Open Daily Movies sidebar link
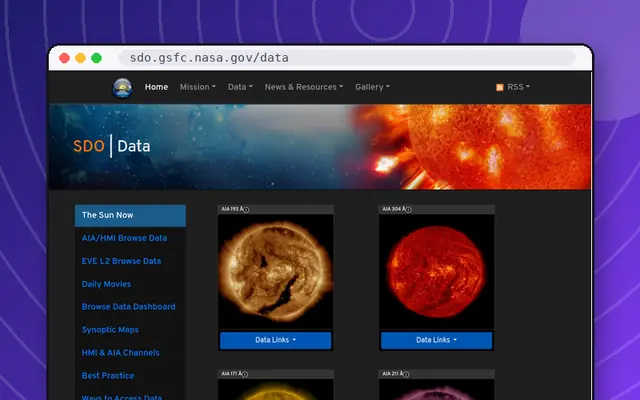Image resolution: width=640 pixels, height=400 pixels. click(106, 284)
